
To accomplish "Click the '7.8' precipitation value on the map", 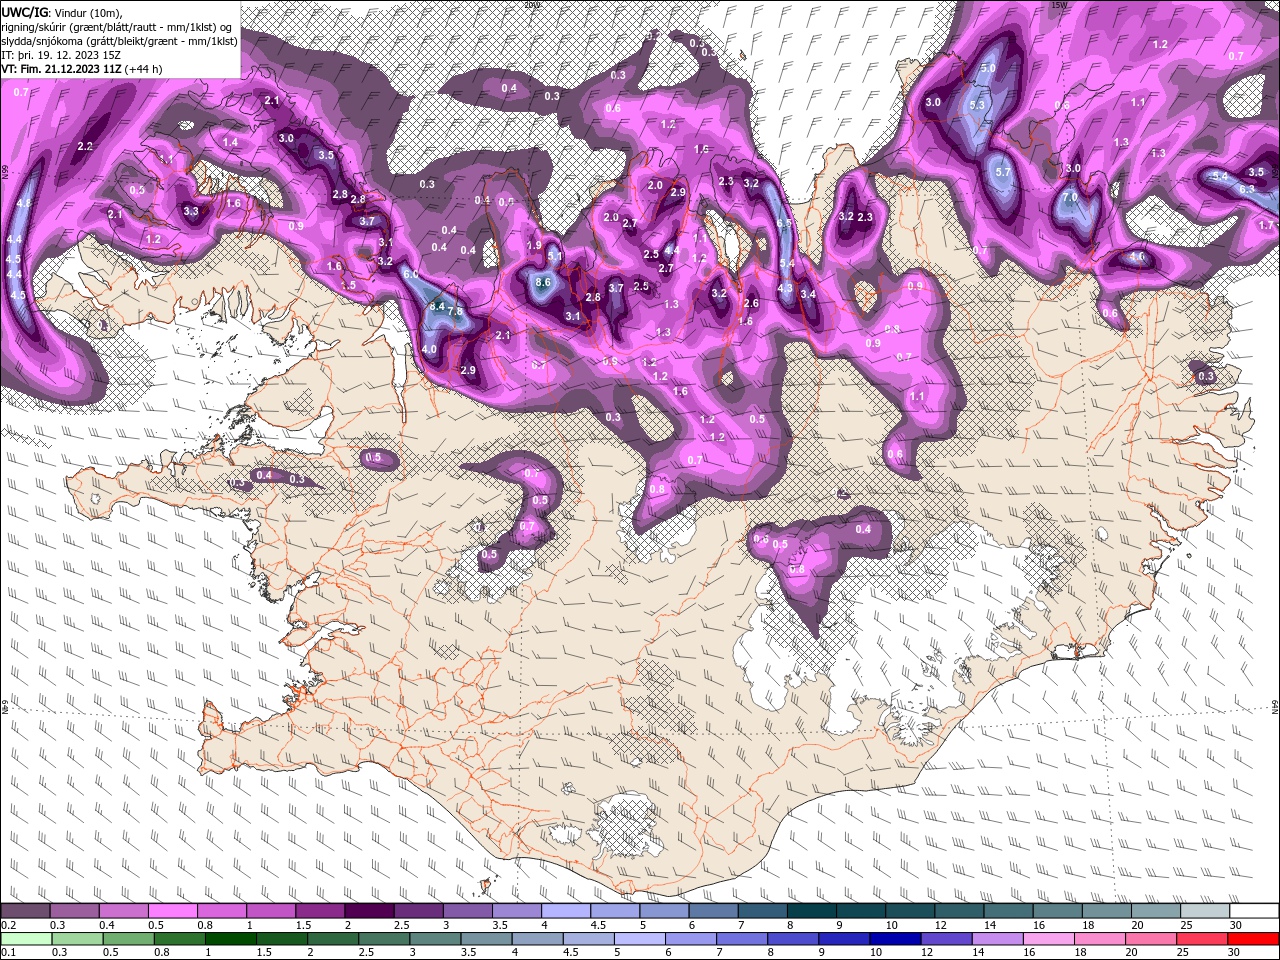I will click(455, 313).
